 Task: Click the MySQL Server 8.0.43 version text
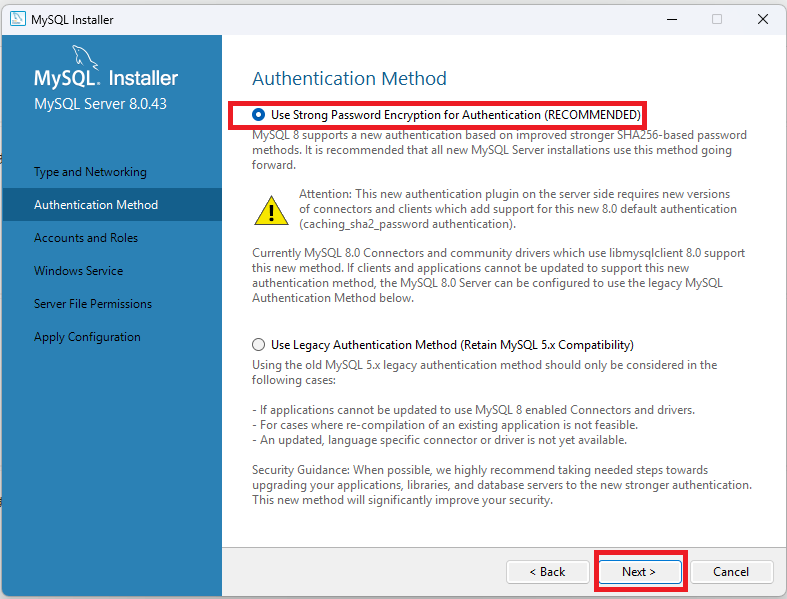click(100, 104)
